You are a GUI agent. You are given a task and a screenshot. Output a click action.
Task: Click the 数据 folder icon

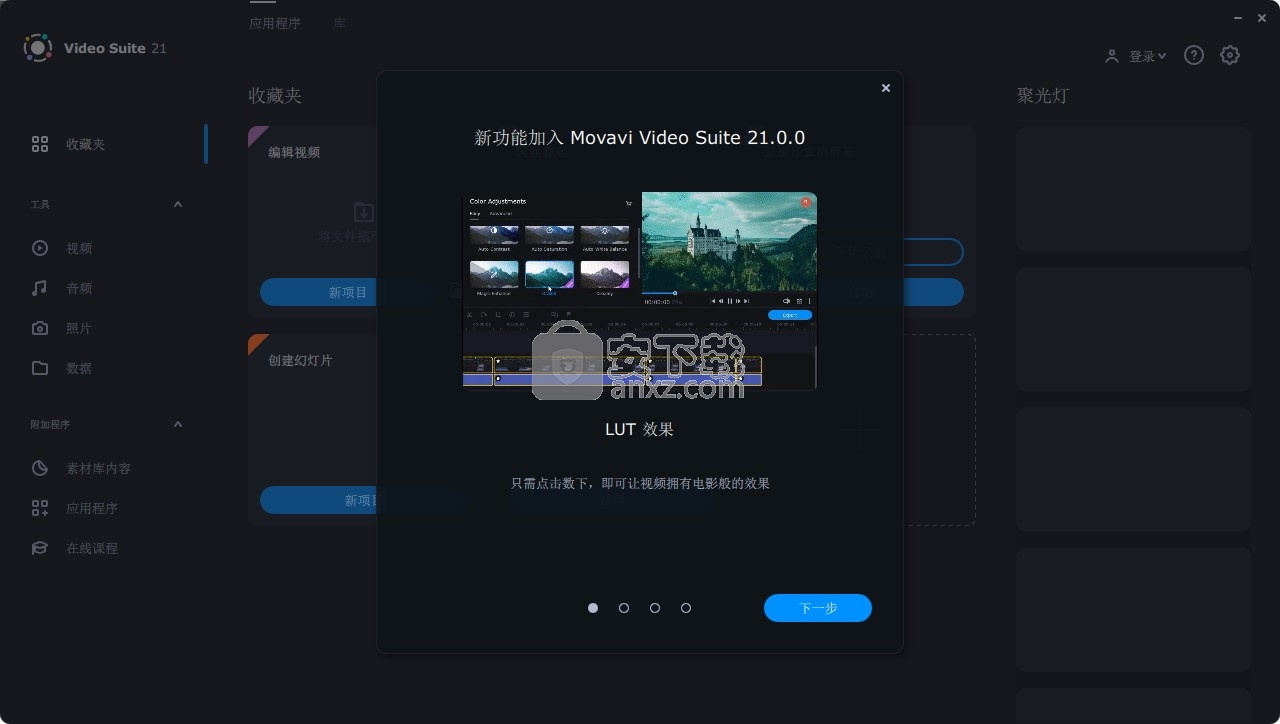point(40,368)
